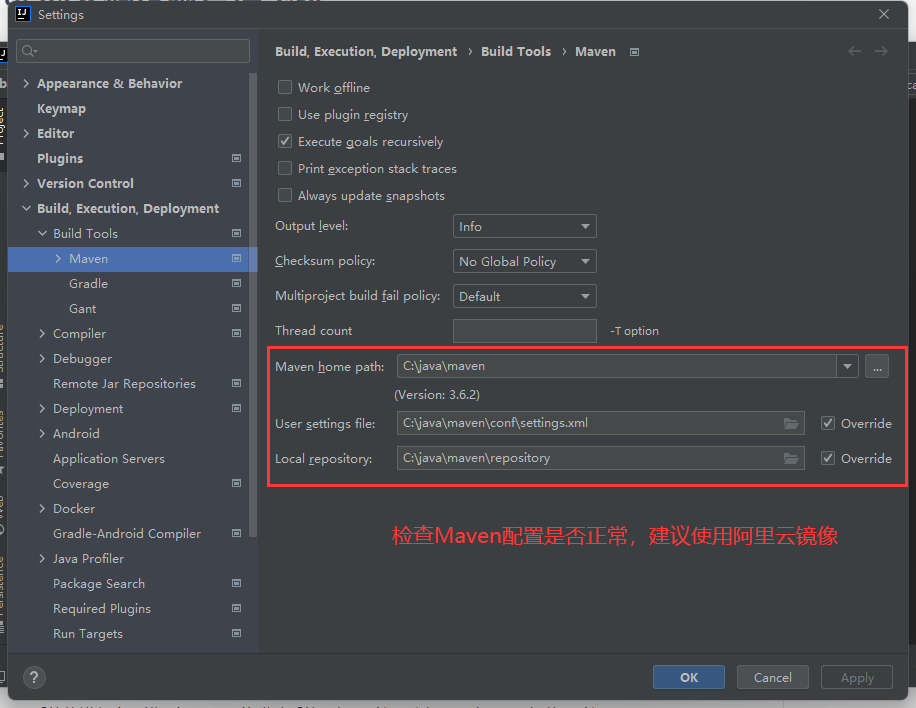This screenshot has height=708, width=916.
Task: Click the settings tree vertical scrollbar
Action: pos(253,304)
